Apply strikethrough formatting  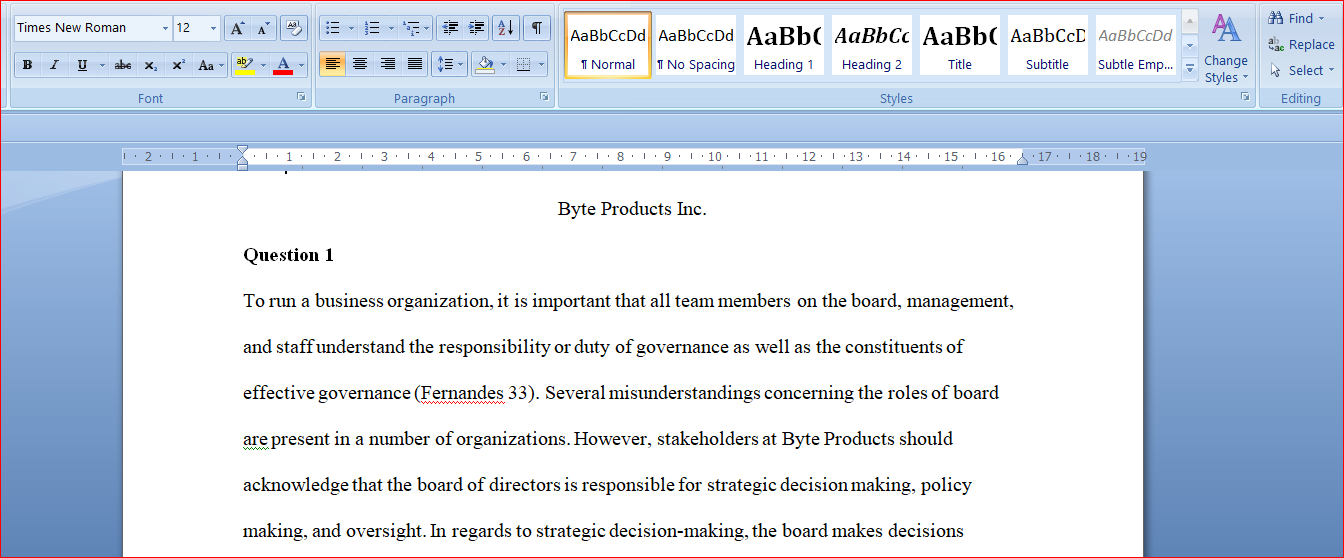click(x=123, y=65)
